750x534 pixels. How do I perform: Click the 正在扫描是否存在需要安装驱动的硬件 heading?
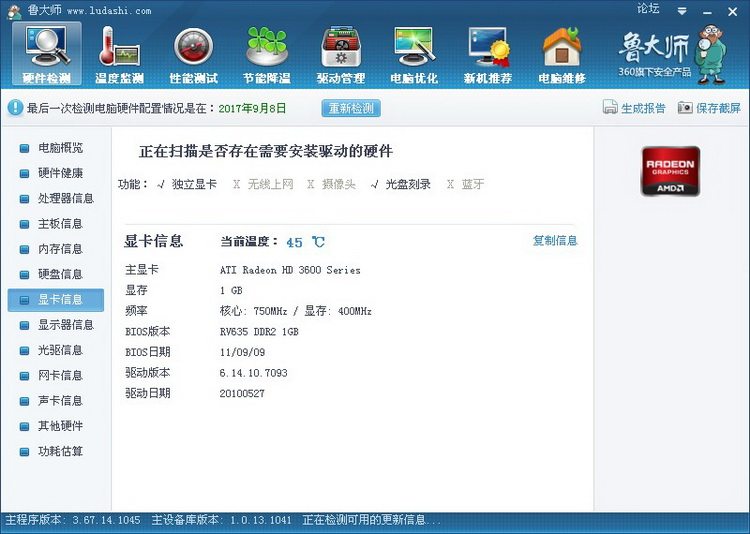tap(266, 152)
